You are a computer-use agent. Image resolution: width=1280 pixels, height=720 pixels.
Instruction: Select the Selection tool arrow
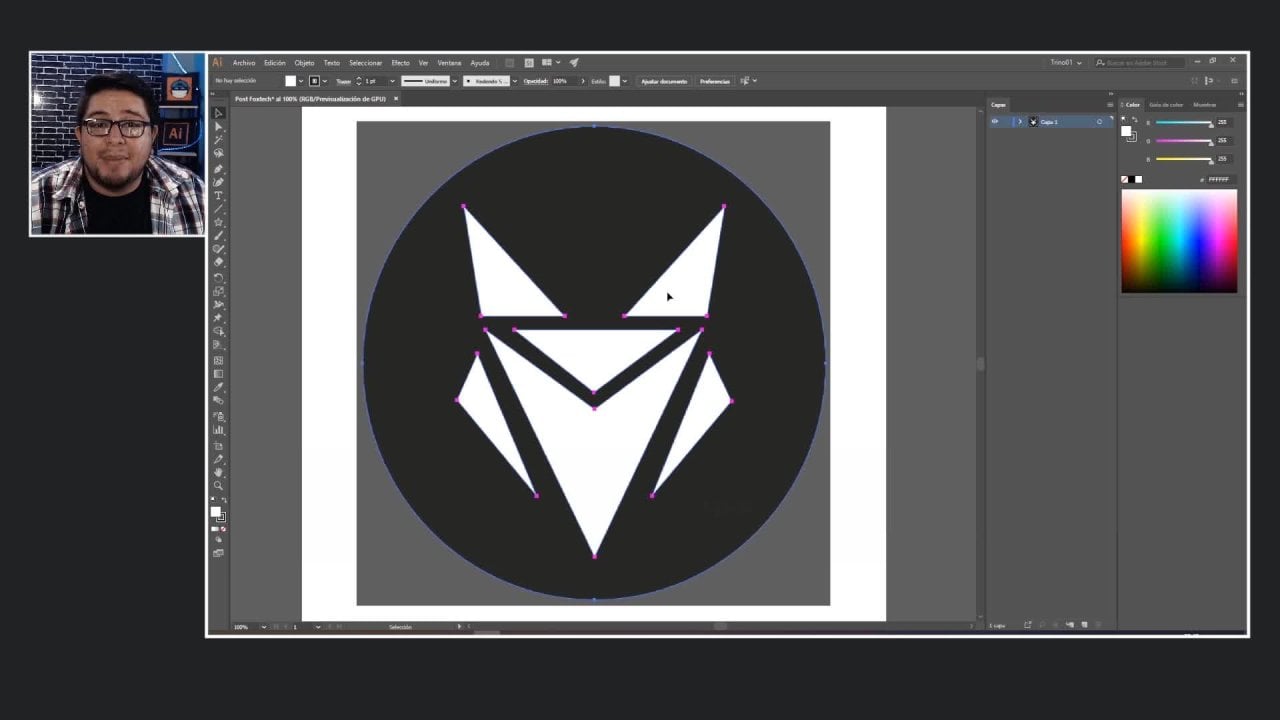[x=218, y=113]
